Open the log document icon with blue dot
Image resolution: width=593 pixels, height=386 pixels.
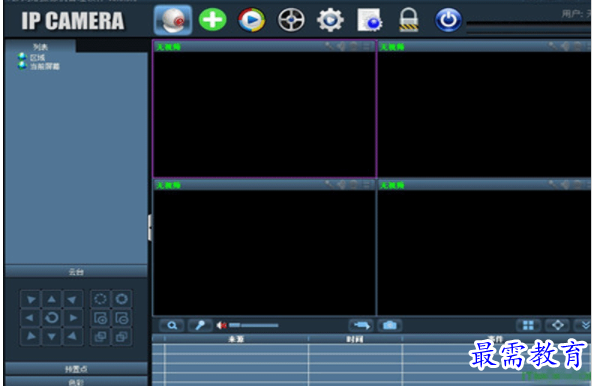(x=369, y=20)
